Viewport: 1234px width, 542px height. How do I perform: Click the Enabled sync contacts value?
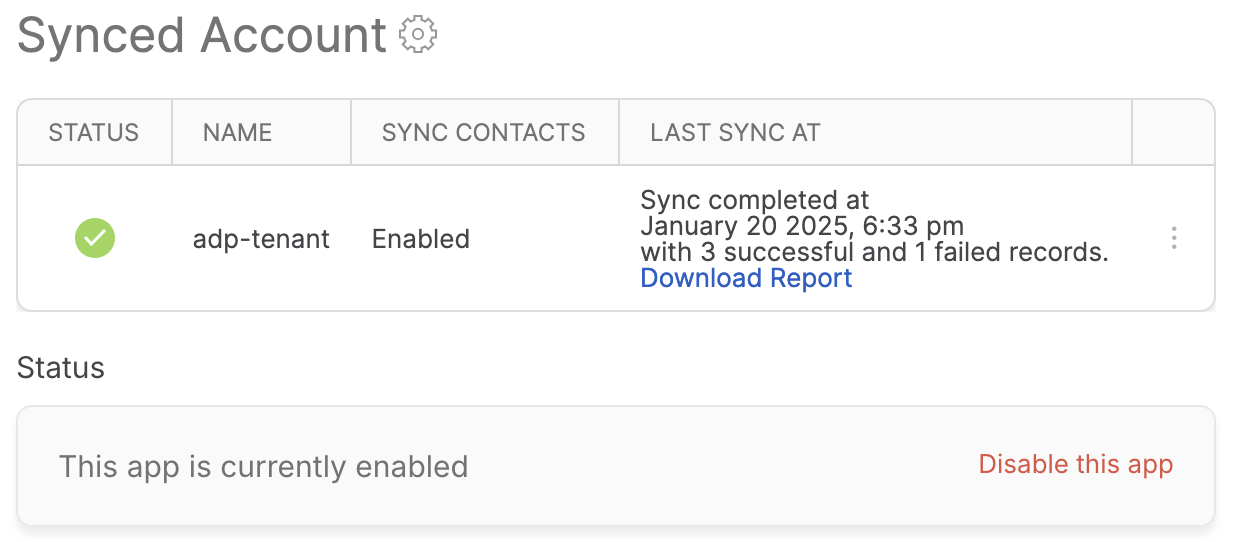(x=421, y=239)
